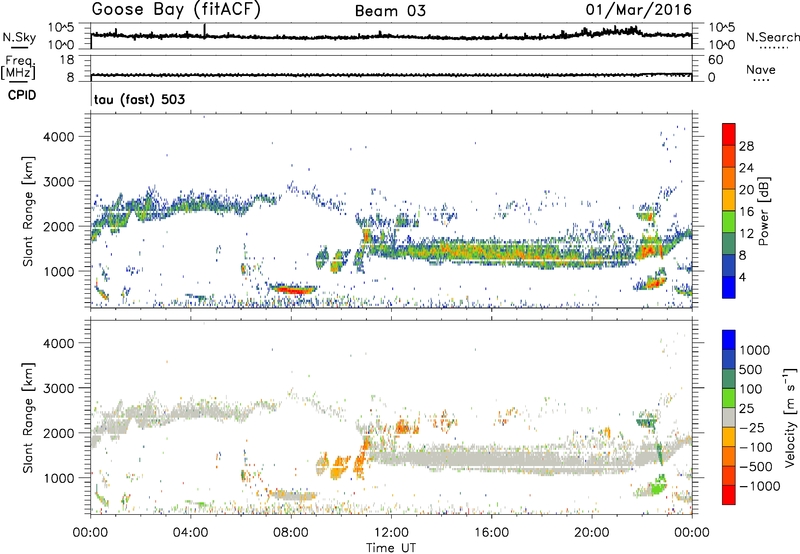Click the "28" label on the power colorbar

pyautogui.click(x=746, y=146)
